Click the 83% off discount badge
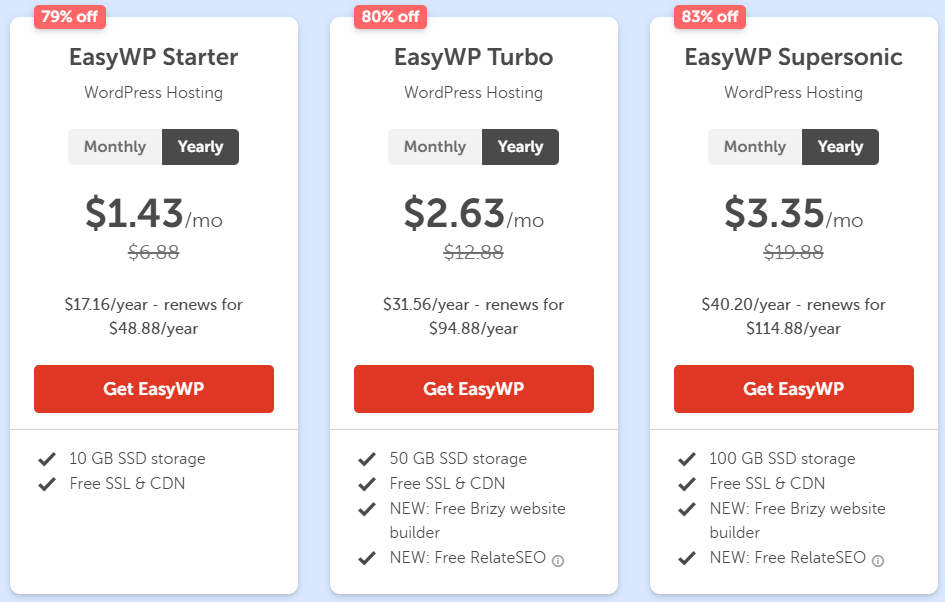Screen dimensions: 945x602 pyautogui.click(x=710, y=16)
